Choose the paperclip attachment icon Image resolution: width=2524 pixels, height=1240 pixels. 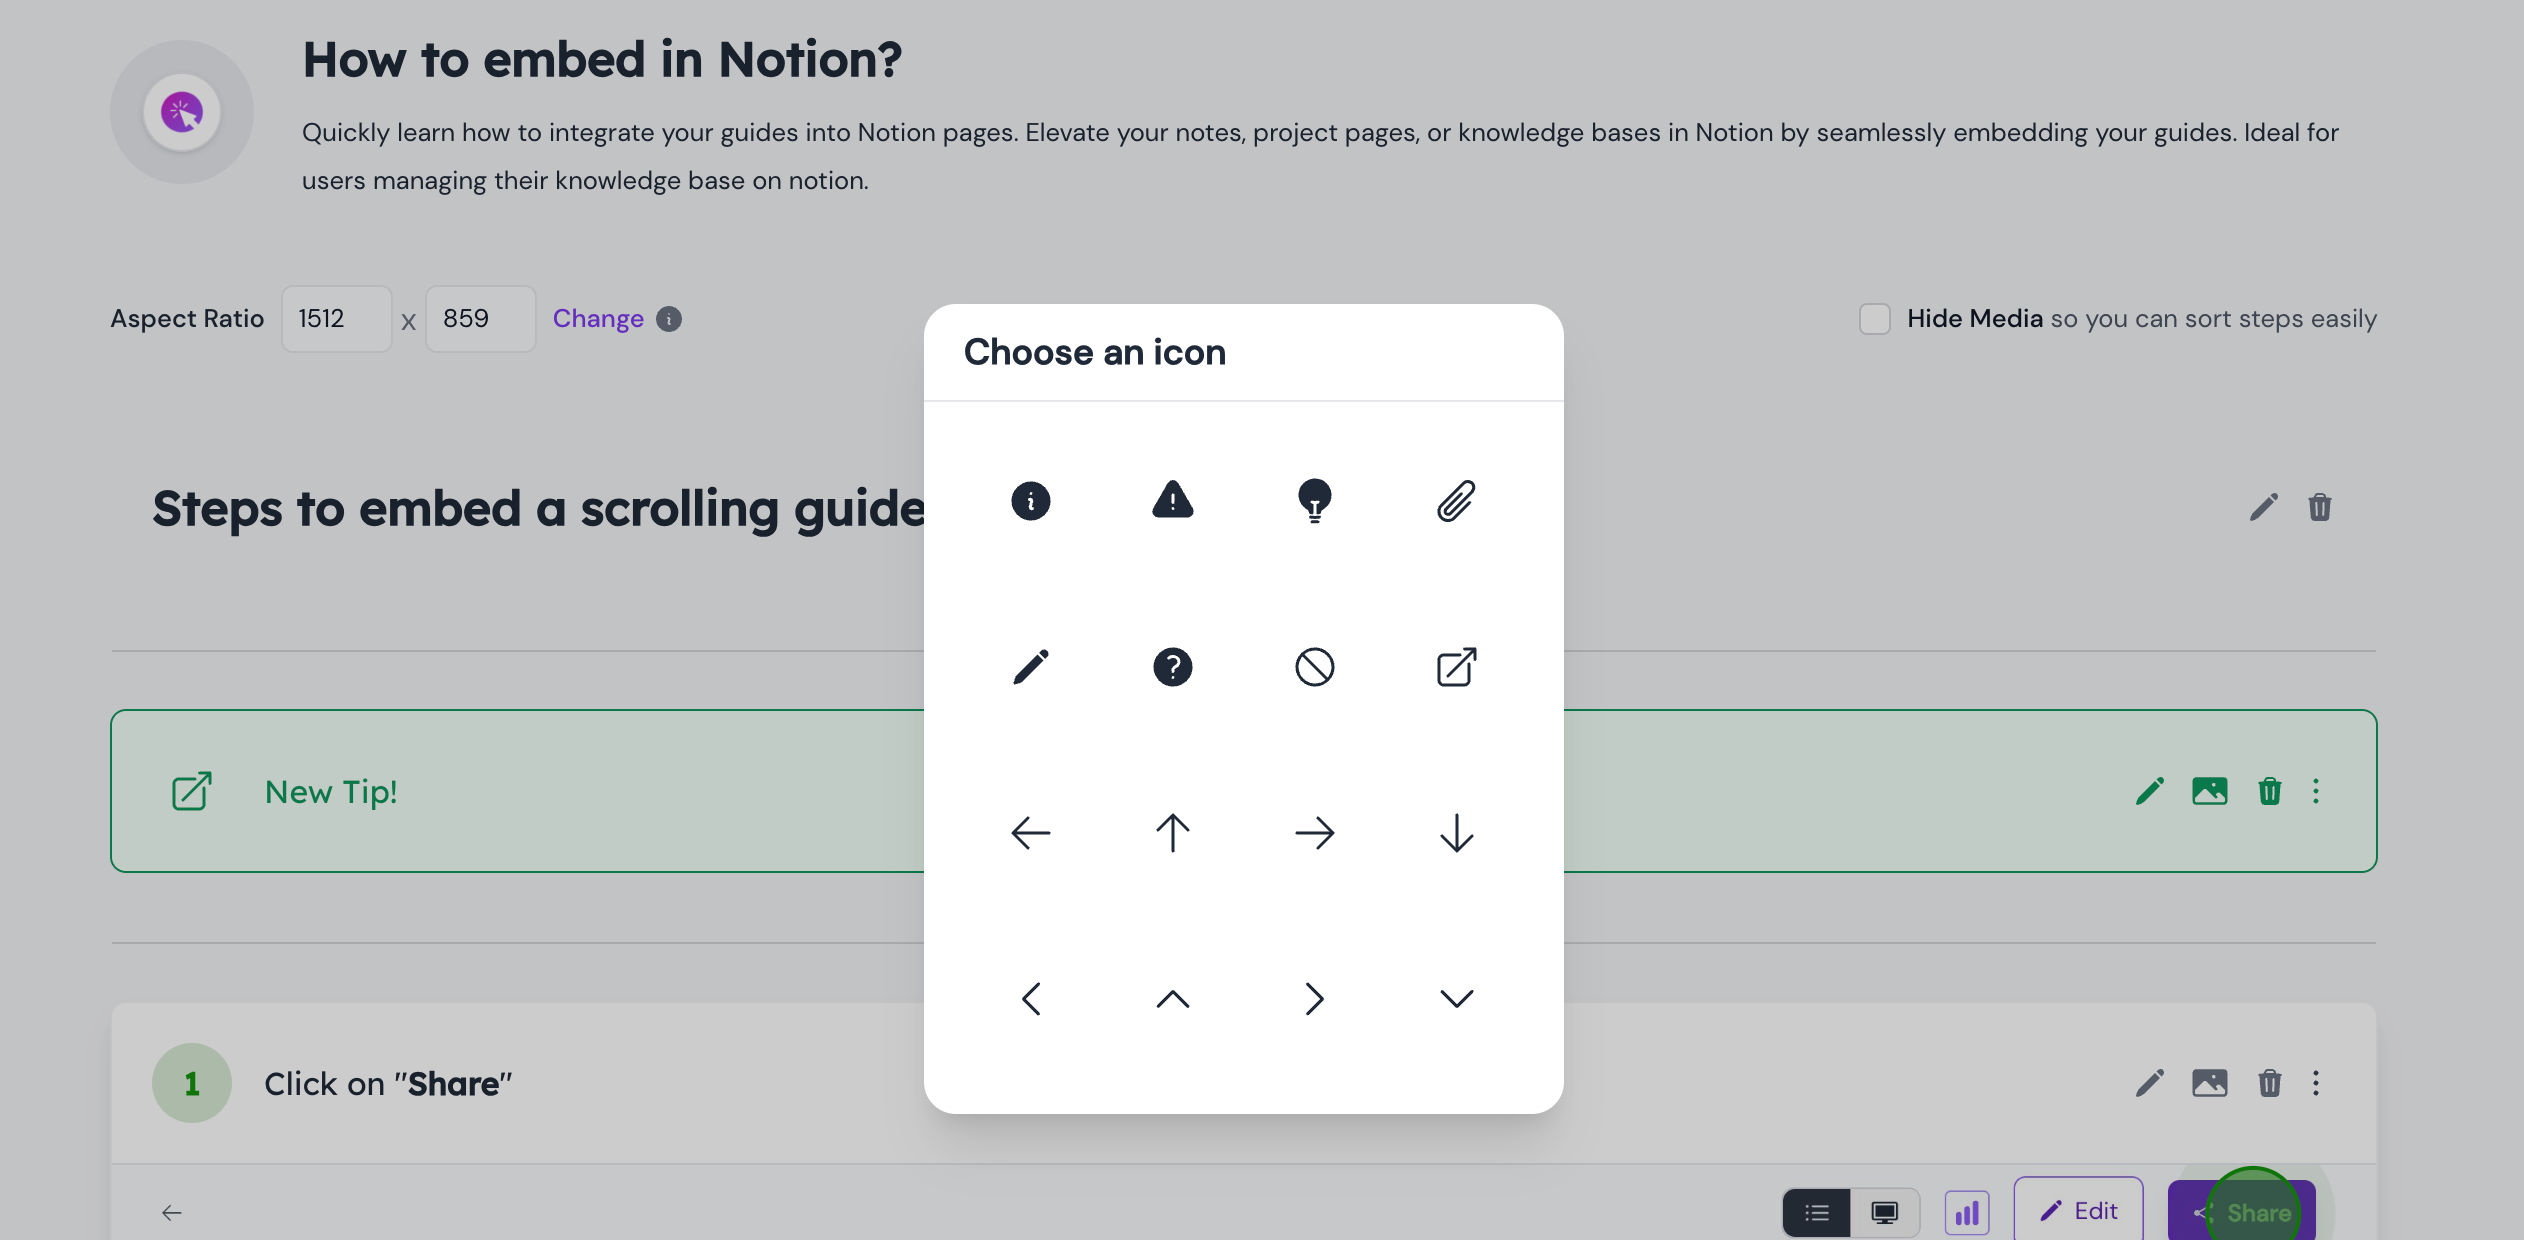pyautogui.click(x=1457, y=501)
